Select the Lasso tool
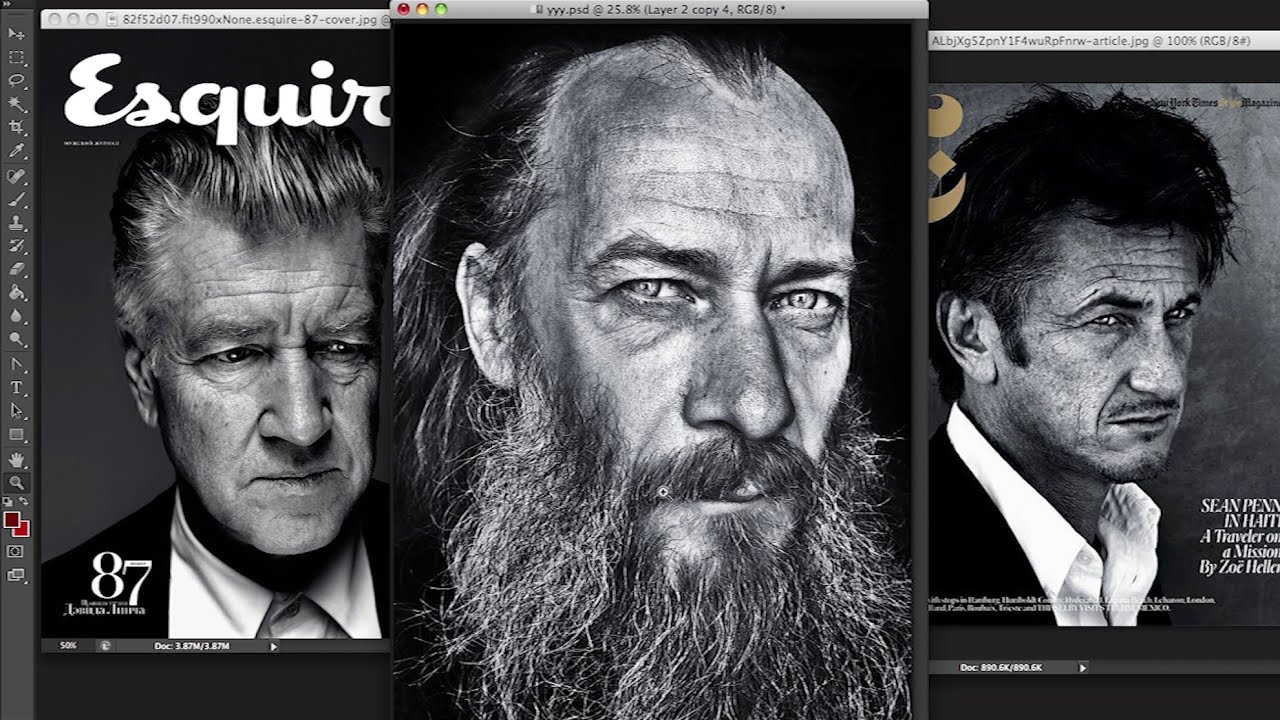1280x720 pixels. click(17, 80)
